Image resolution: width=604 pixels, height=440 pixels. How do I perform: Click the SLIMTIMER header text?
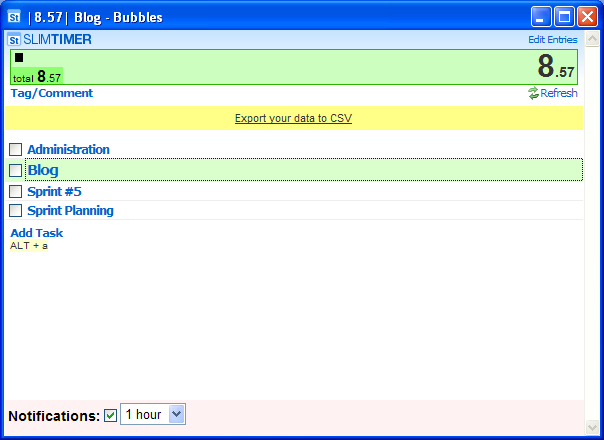point(57,40)
